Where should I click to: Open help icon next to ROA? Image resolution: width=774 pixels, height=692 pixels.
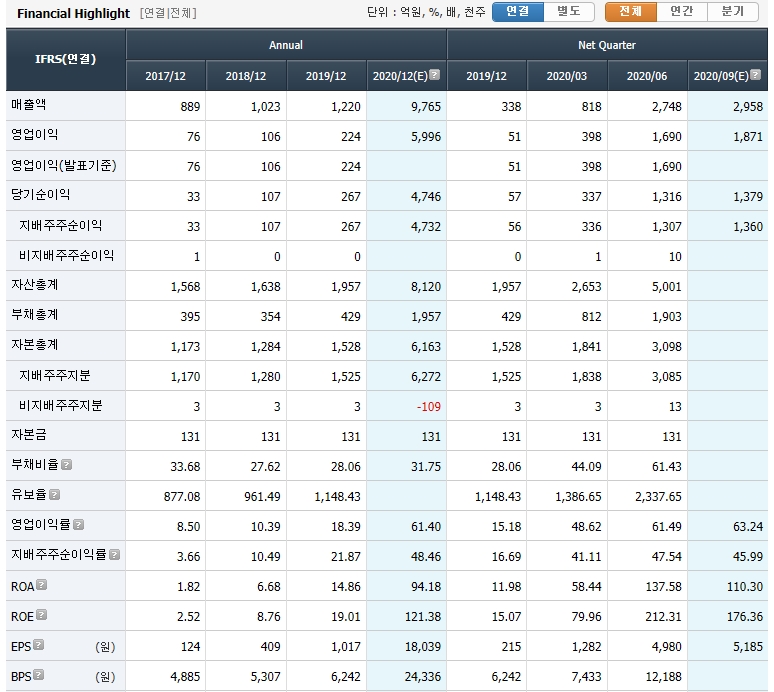pyautogui.click(x=42, y=585)
